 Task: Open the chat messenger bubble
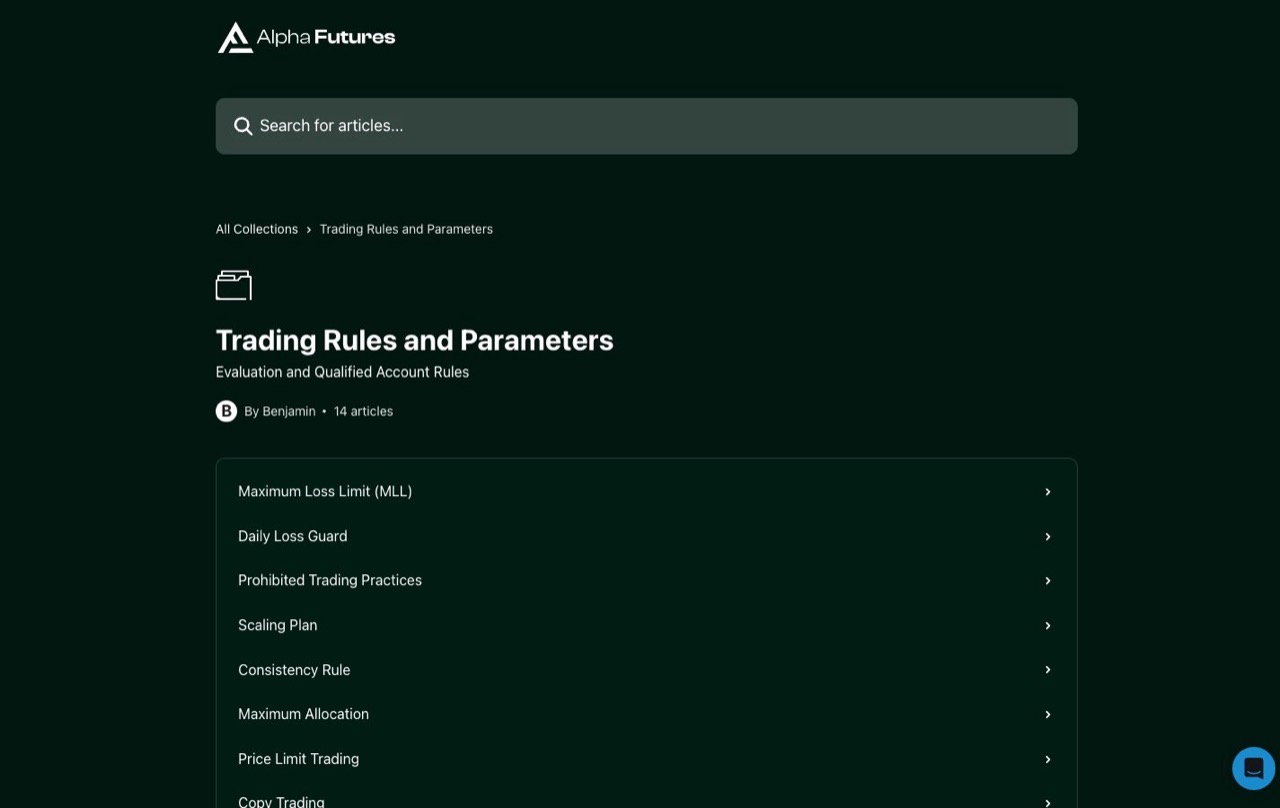coord(1253,768)
